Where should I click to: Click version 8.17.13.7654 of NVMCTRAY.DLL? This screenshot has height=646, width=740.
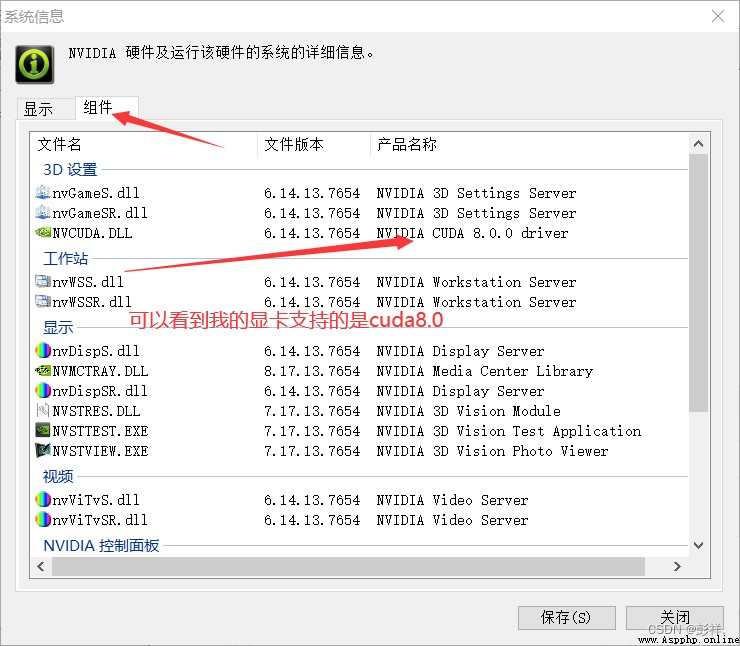click(312, 371)
